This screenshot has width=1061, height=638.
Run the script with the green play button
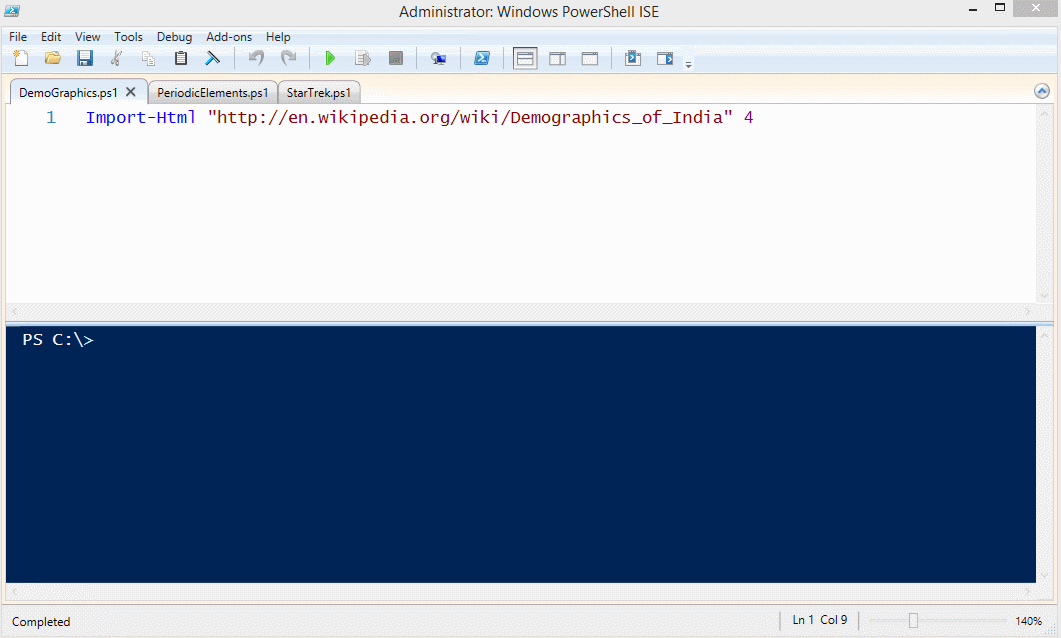[x=330, y=59]
